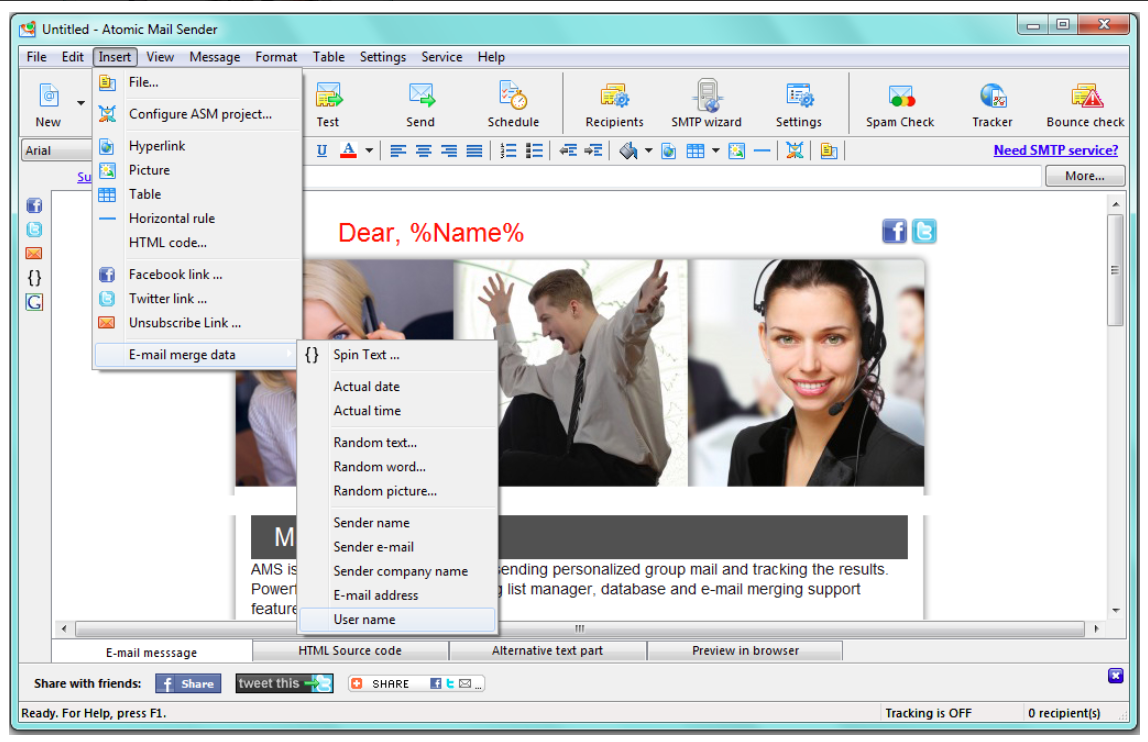
Task: Insert an Unsubscribe link via sidebar envelope icon
Action: point(34,253)
